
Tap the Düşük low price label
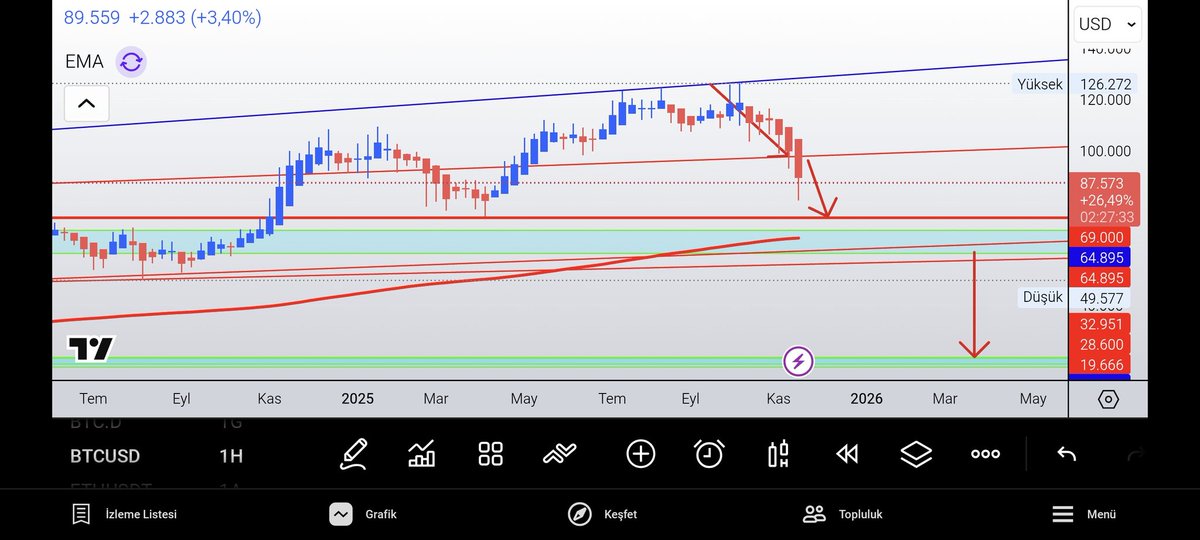[x=1043, y=297]
